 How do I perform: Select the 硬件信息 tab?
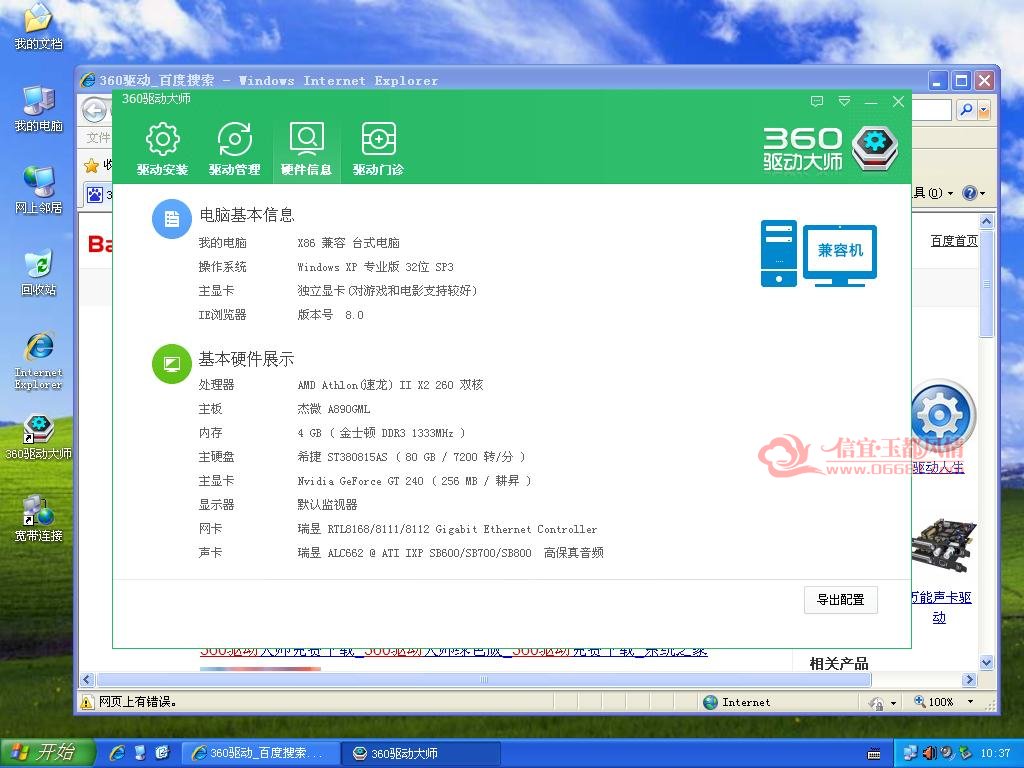pyautogui.click(x=306, y=150)
